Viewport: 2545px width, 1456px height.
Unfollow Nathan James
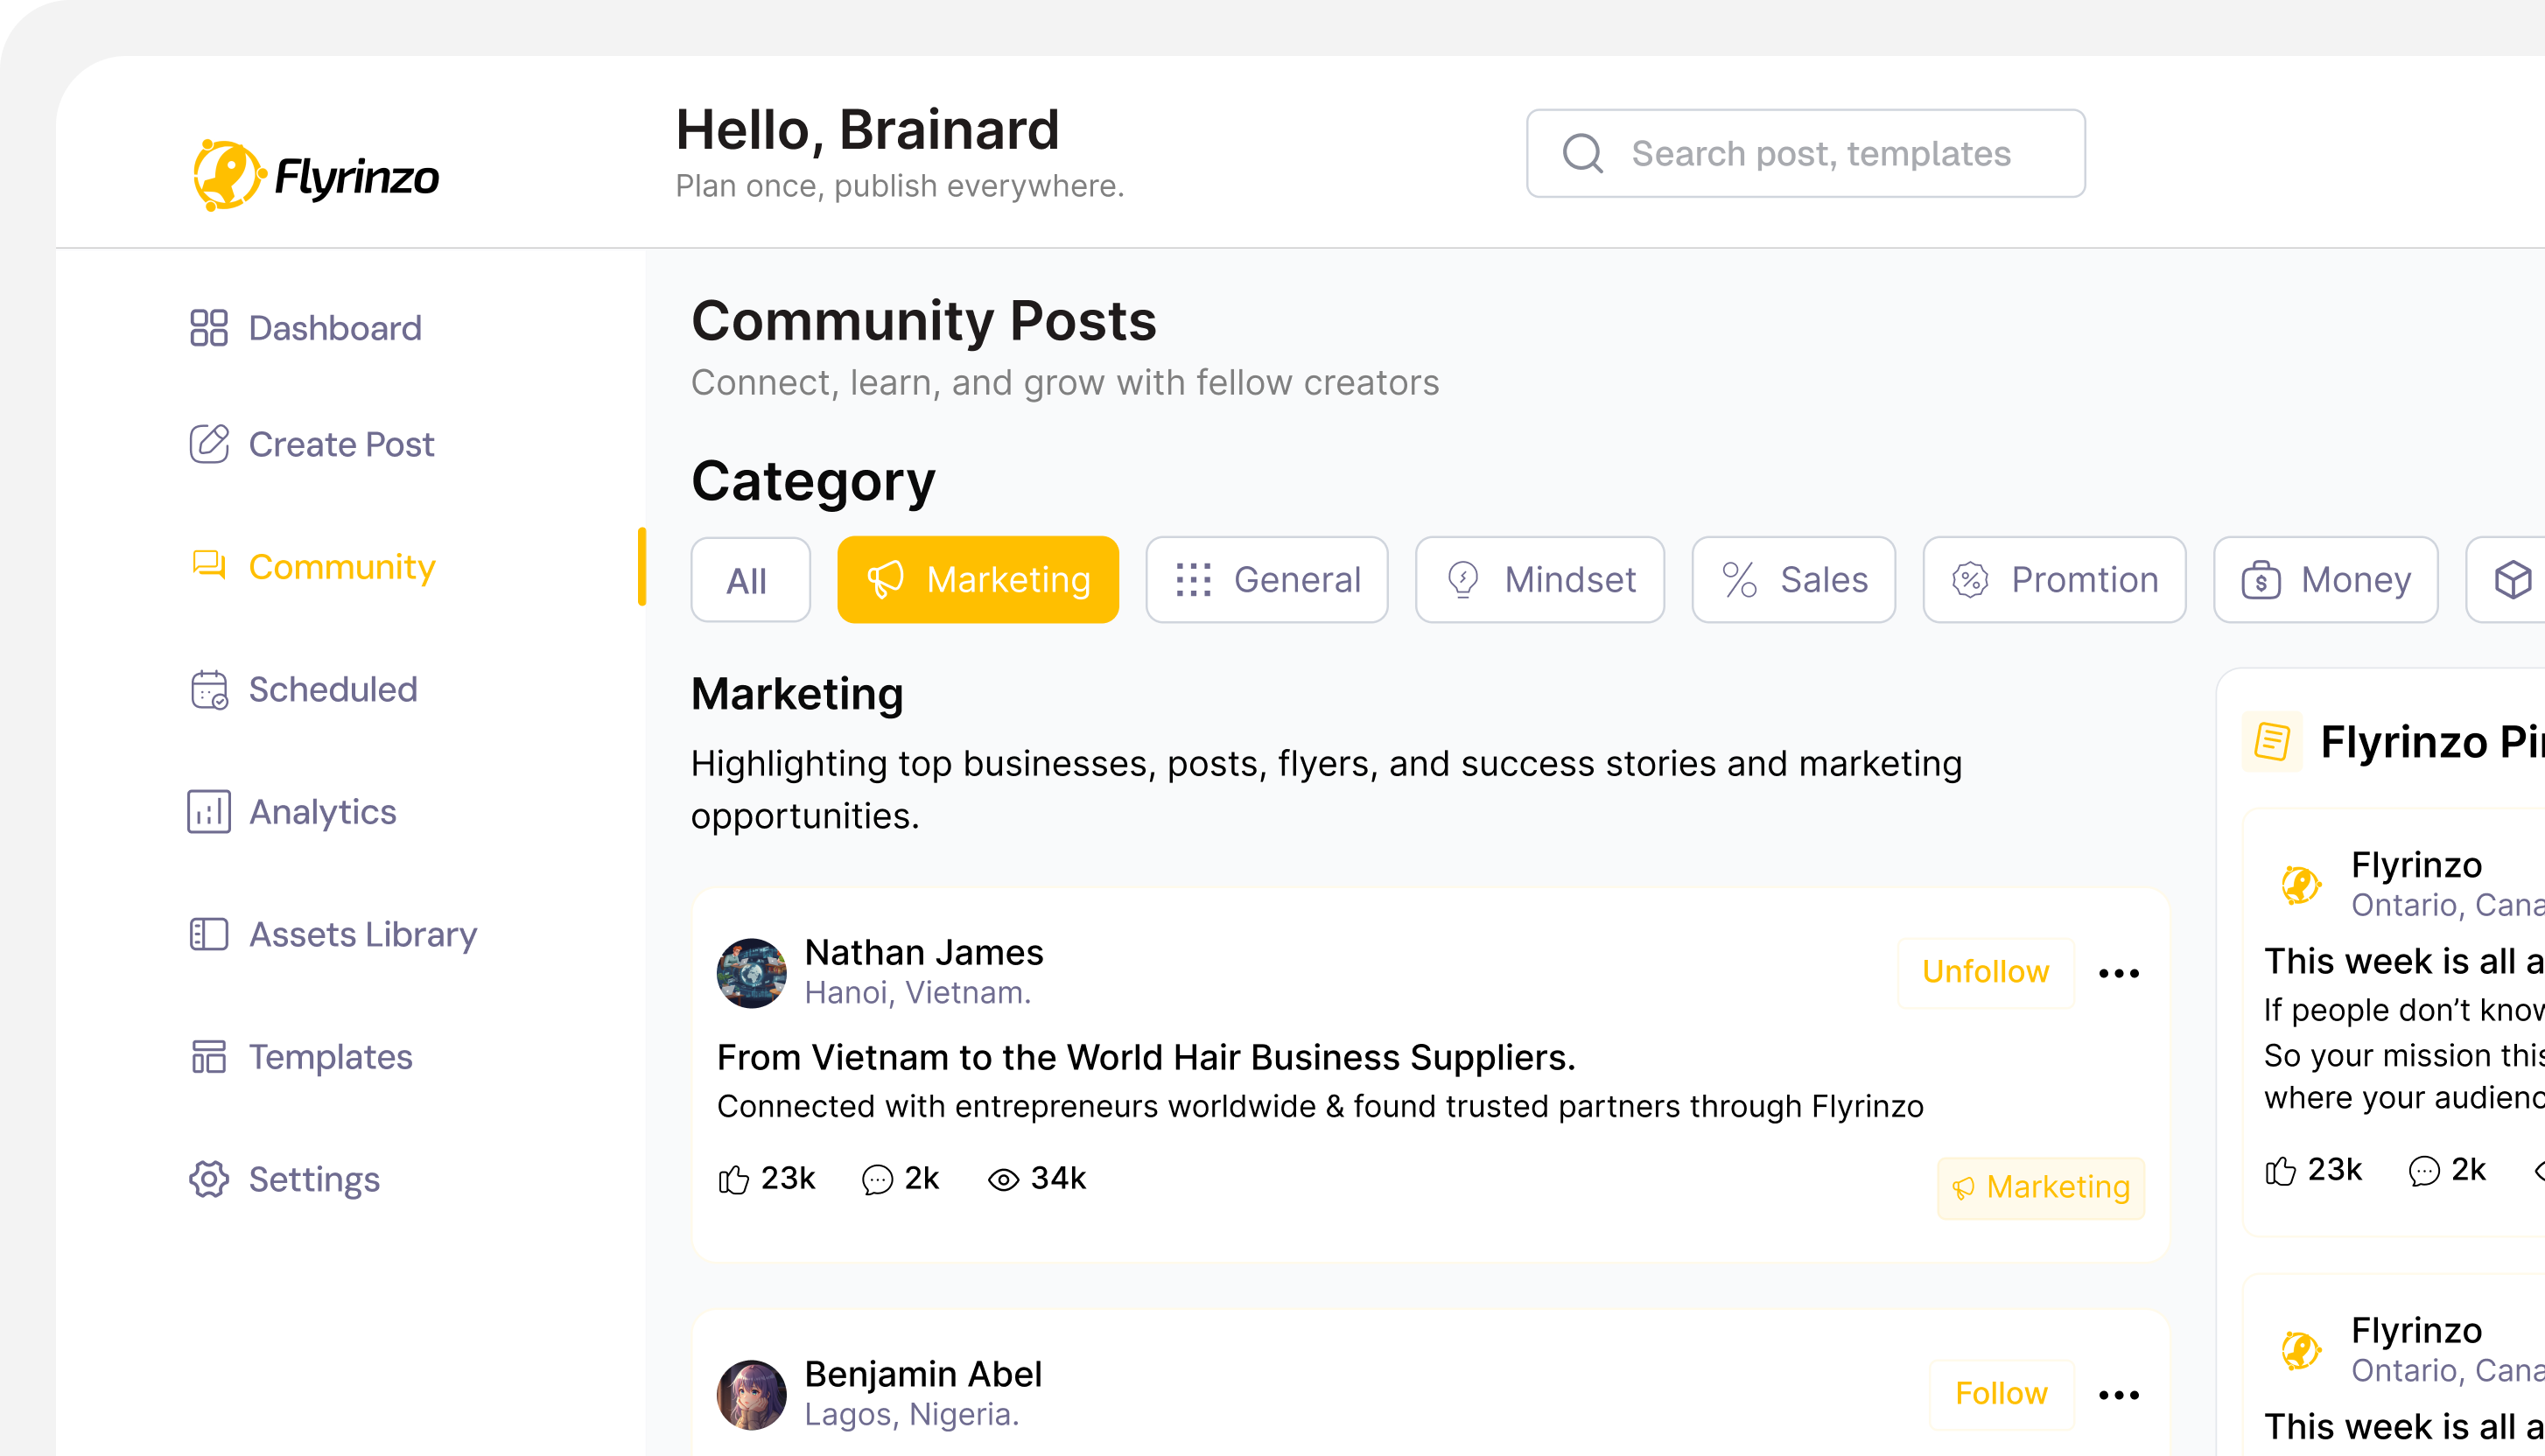1985,972
